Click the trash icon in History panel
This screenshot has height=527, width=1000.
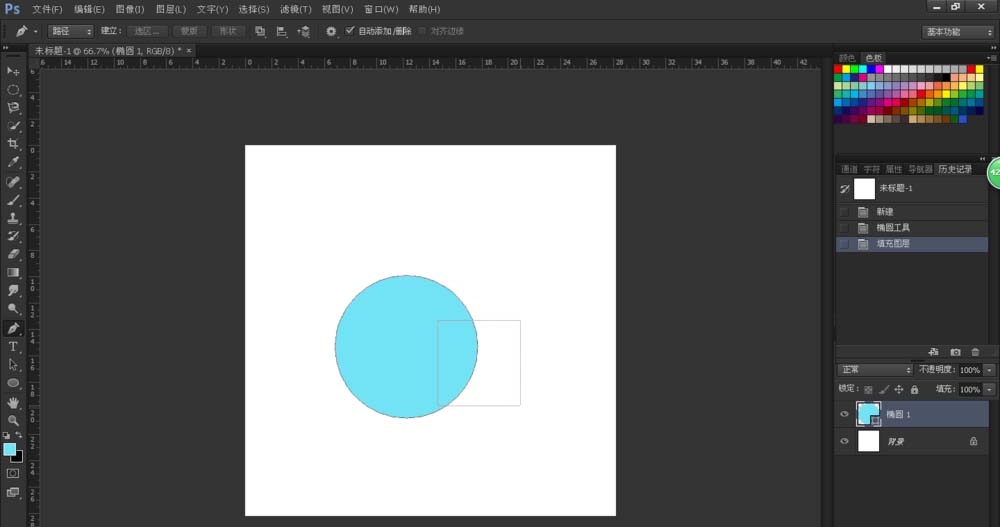975,352
